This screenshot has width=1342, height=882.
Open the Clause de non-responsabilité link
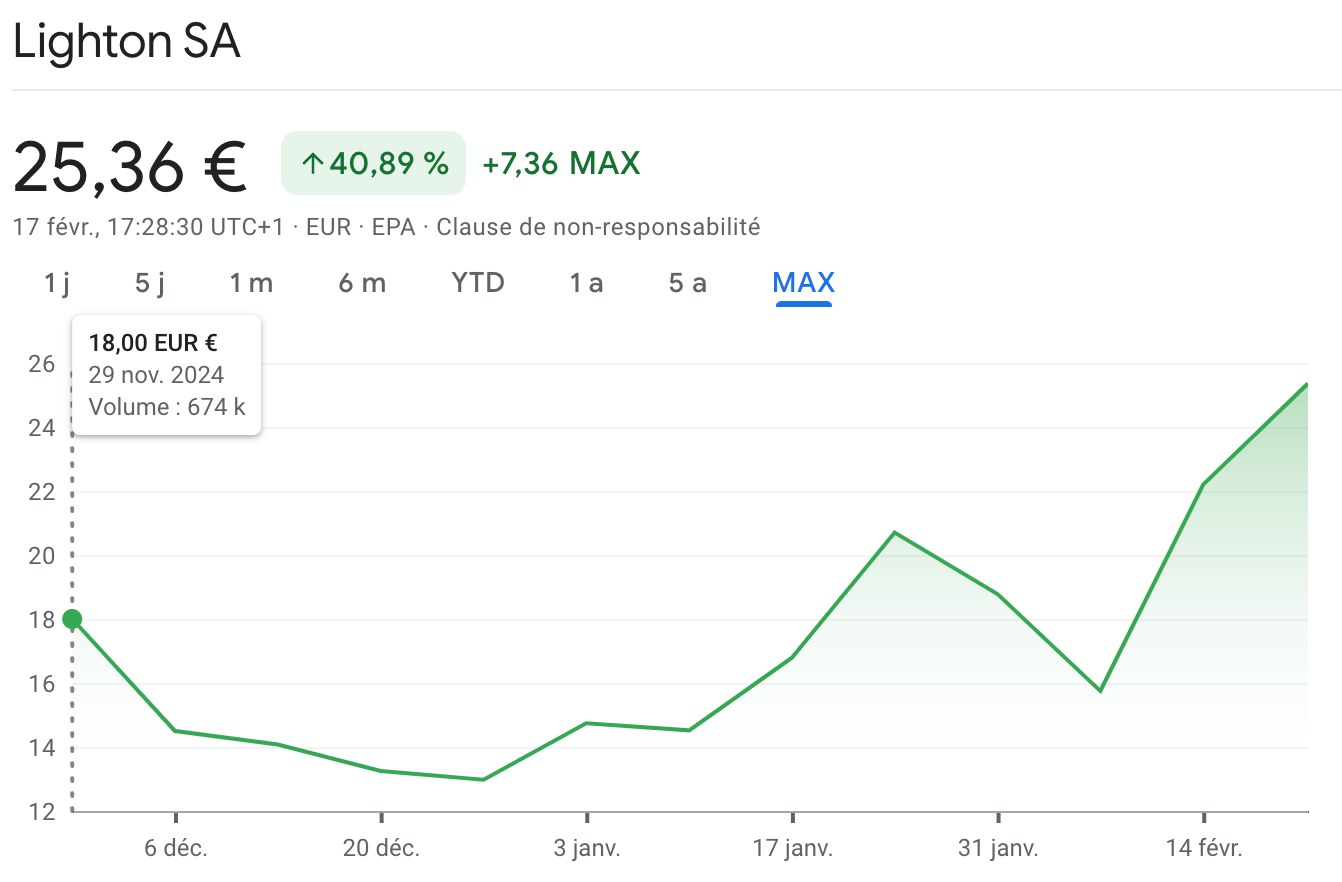(x=598, y=227)
